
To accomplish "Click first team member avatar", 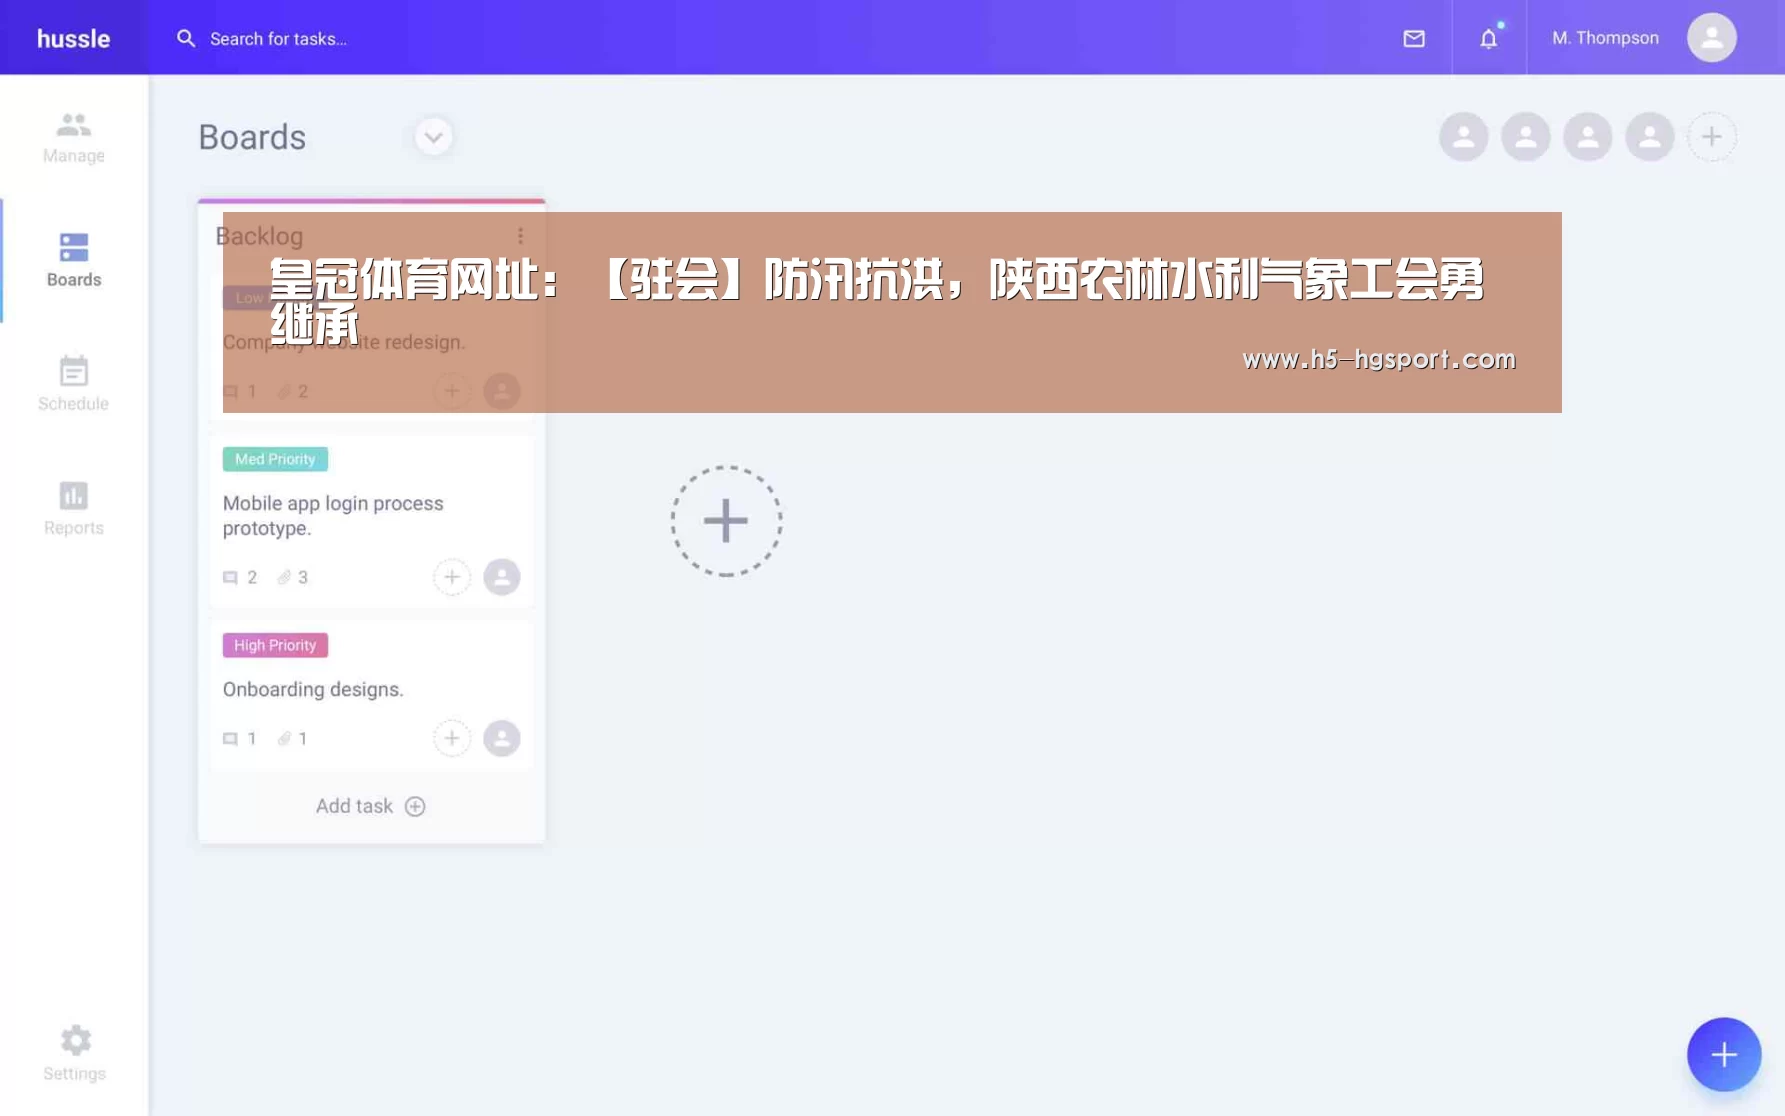I will tap(1463, 137).
